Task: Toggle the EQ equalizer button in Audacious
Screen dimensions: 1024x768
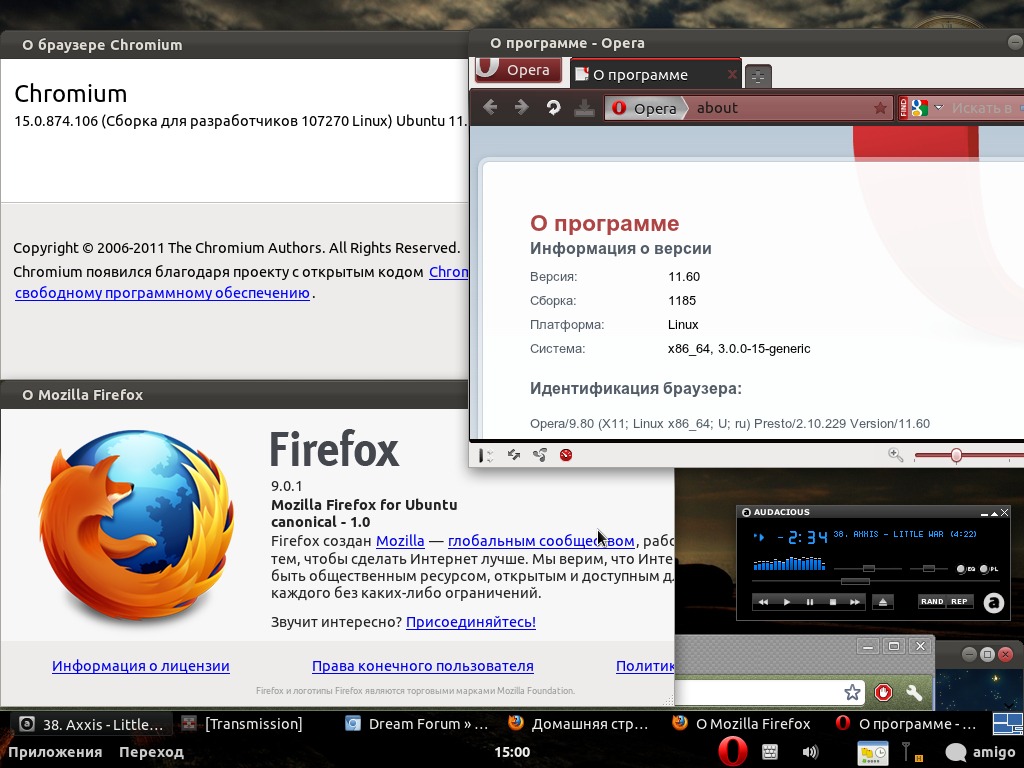Action: click(966, 569)
